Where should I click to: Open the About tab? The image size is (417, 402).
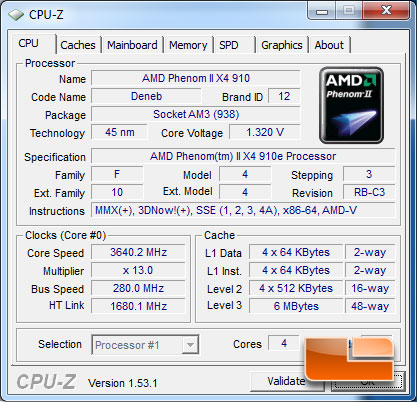pos(329,45)
